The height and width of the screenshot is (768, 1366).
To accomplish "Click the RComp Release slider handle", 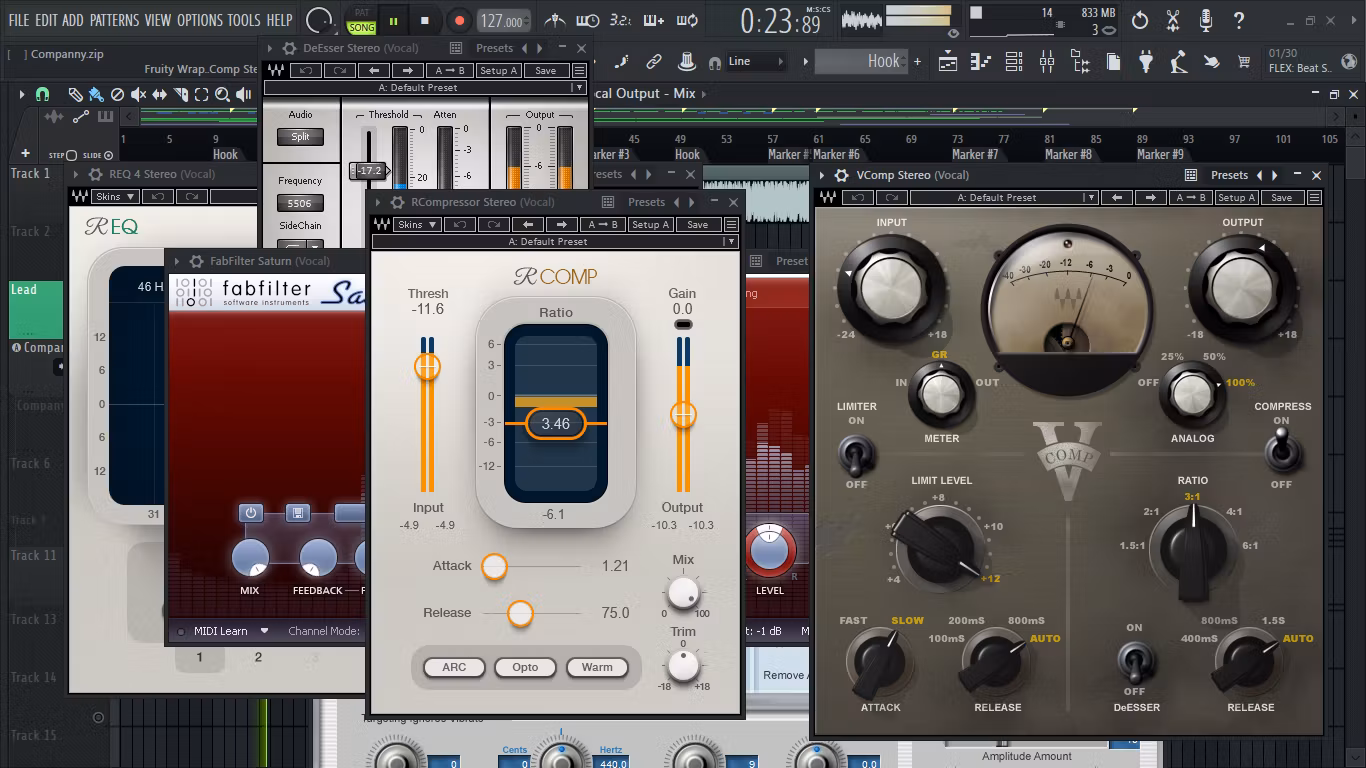I will tap(520, 613).
